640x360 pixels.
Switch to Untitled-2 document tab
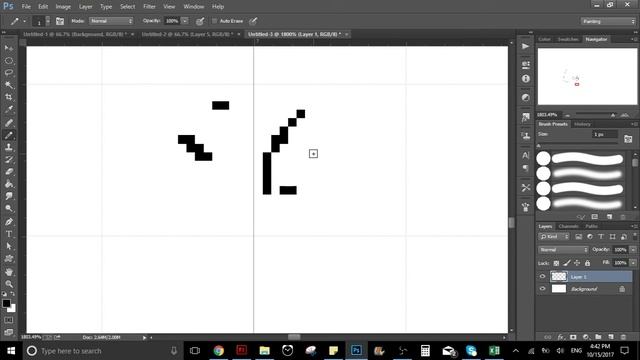coord(188,34)
